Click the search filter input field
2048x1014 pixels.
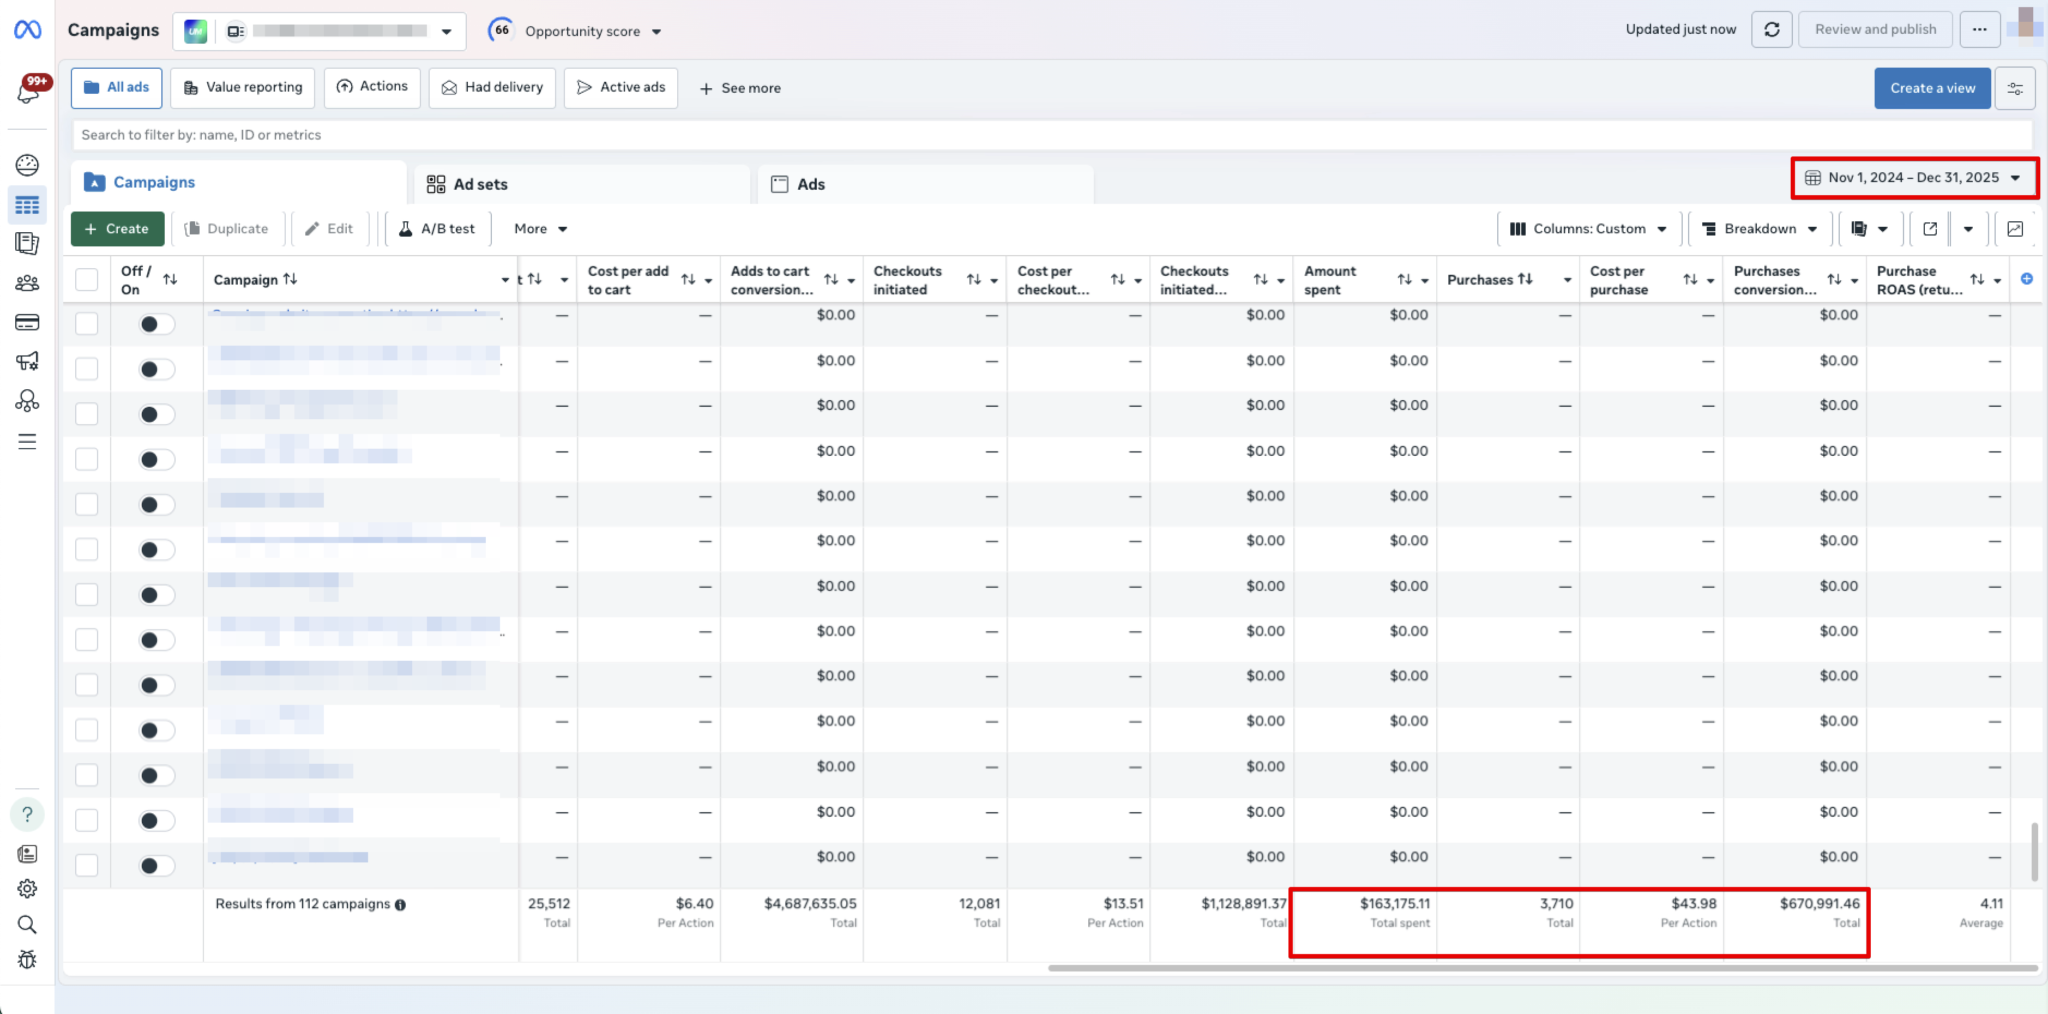[x=1050, y=135]
